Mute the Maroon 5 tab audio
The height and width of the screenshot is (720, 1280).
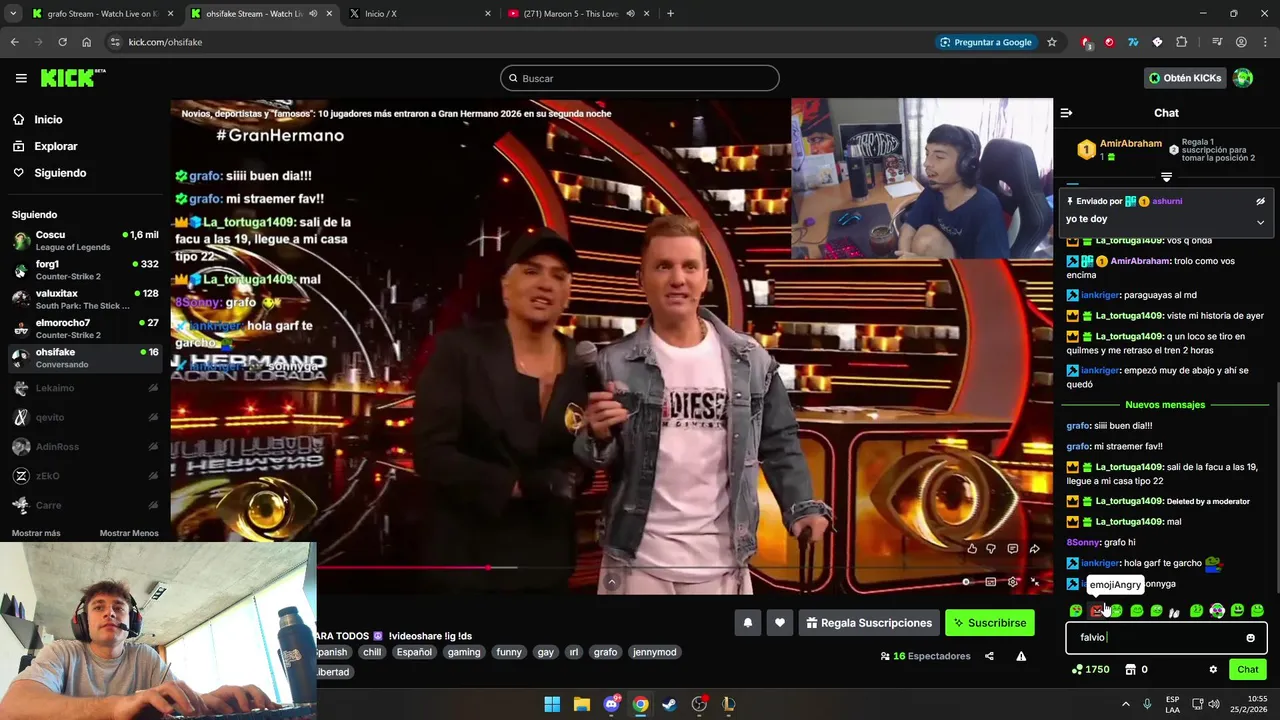point(630,14)
